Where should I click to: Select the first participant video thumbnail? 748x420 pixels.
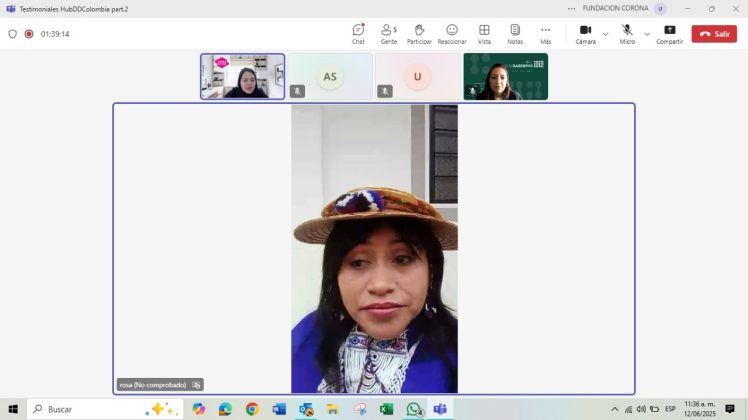(242, 76)
